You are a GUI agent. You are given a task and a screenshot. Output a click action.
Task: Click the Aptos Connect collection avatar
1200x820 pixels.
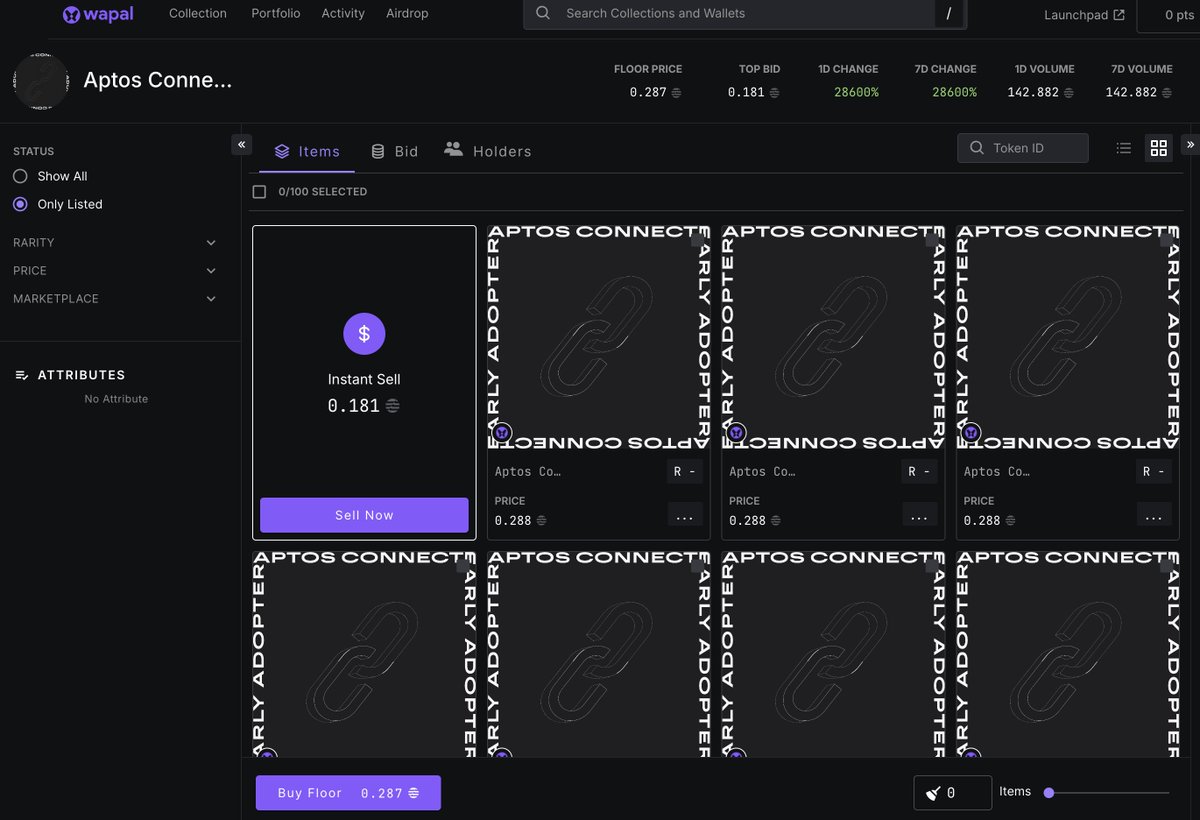(40, 81)
